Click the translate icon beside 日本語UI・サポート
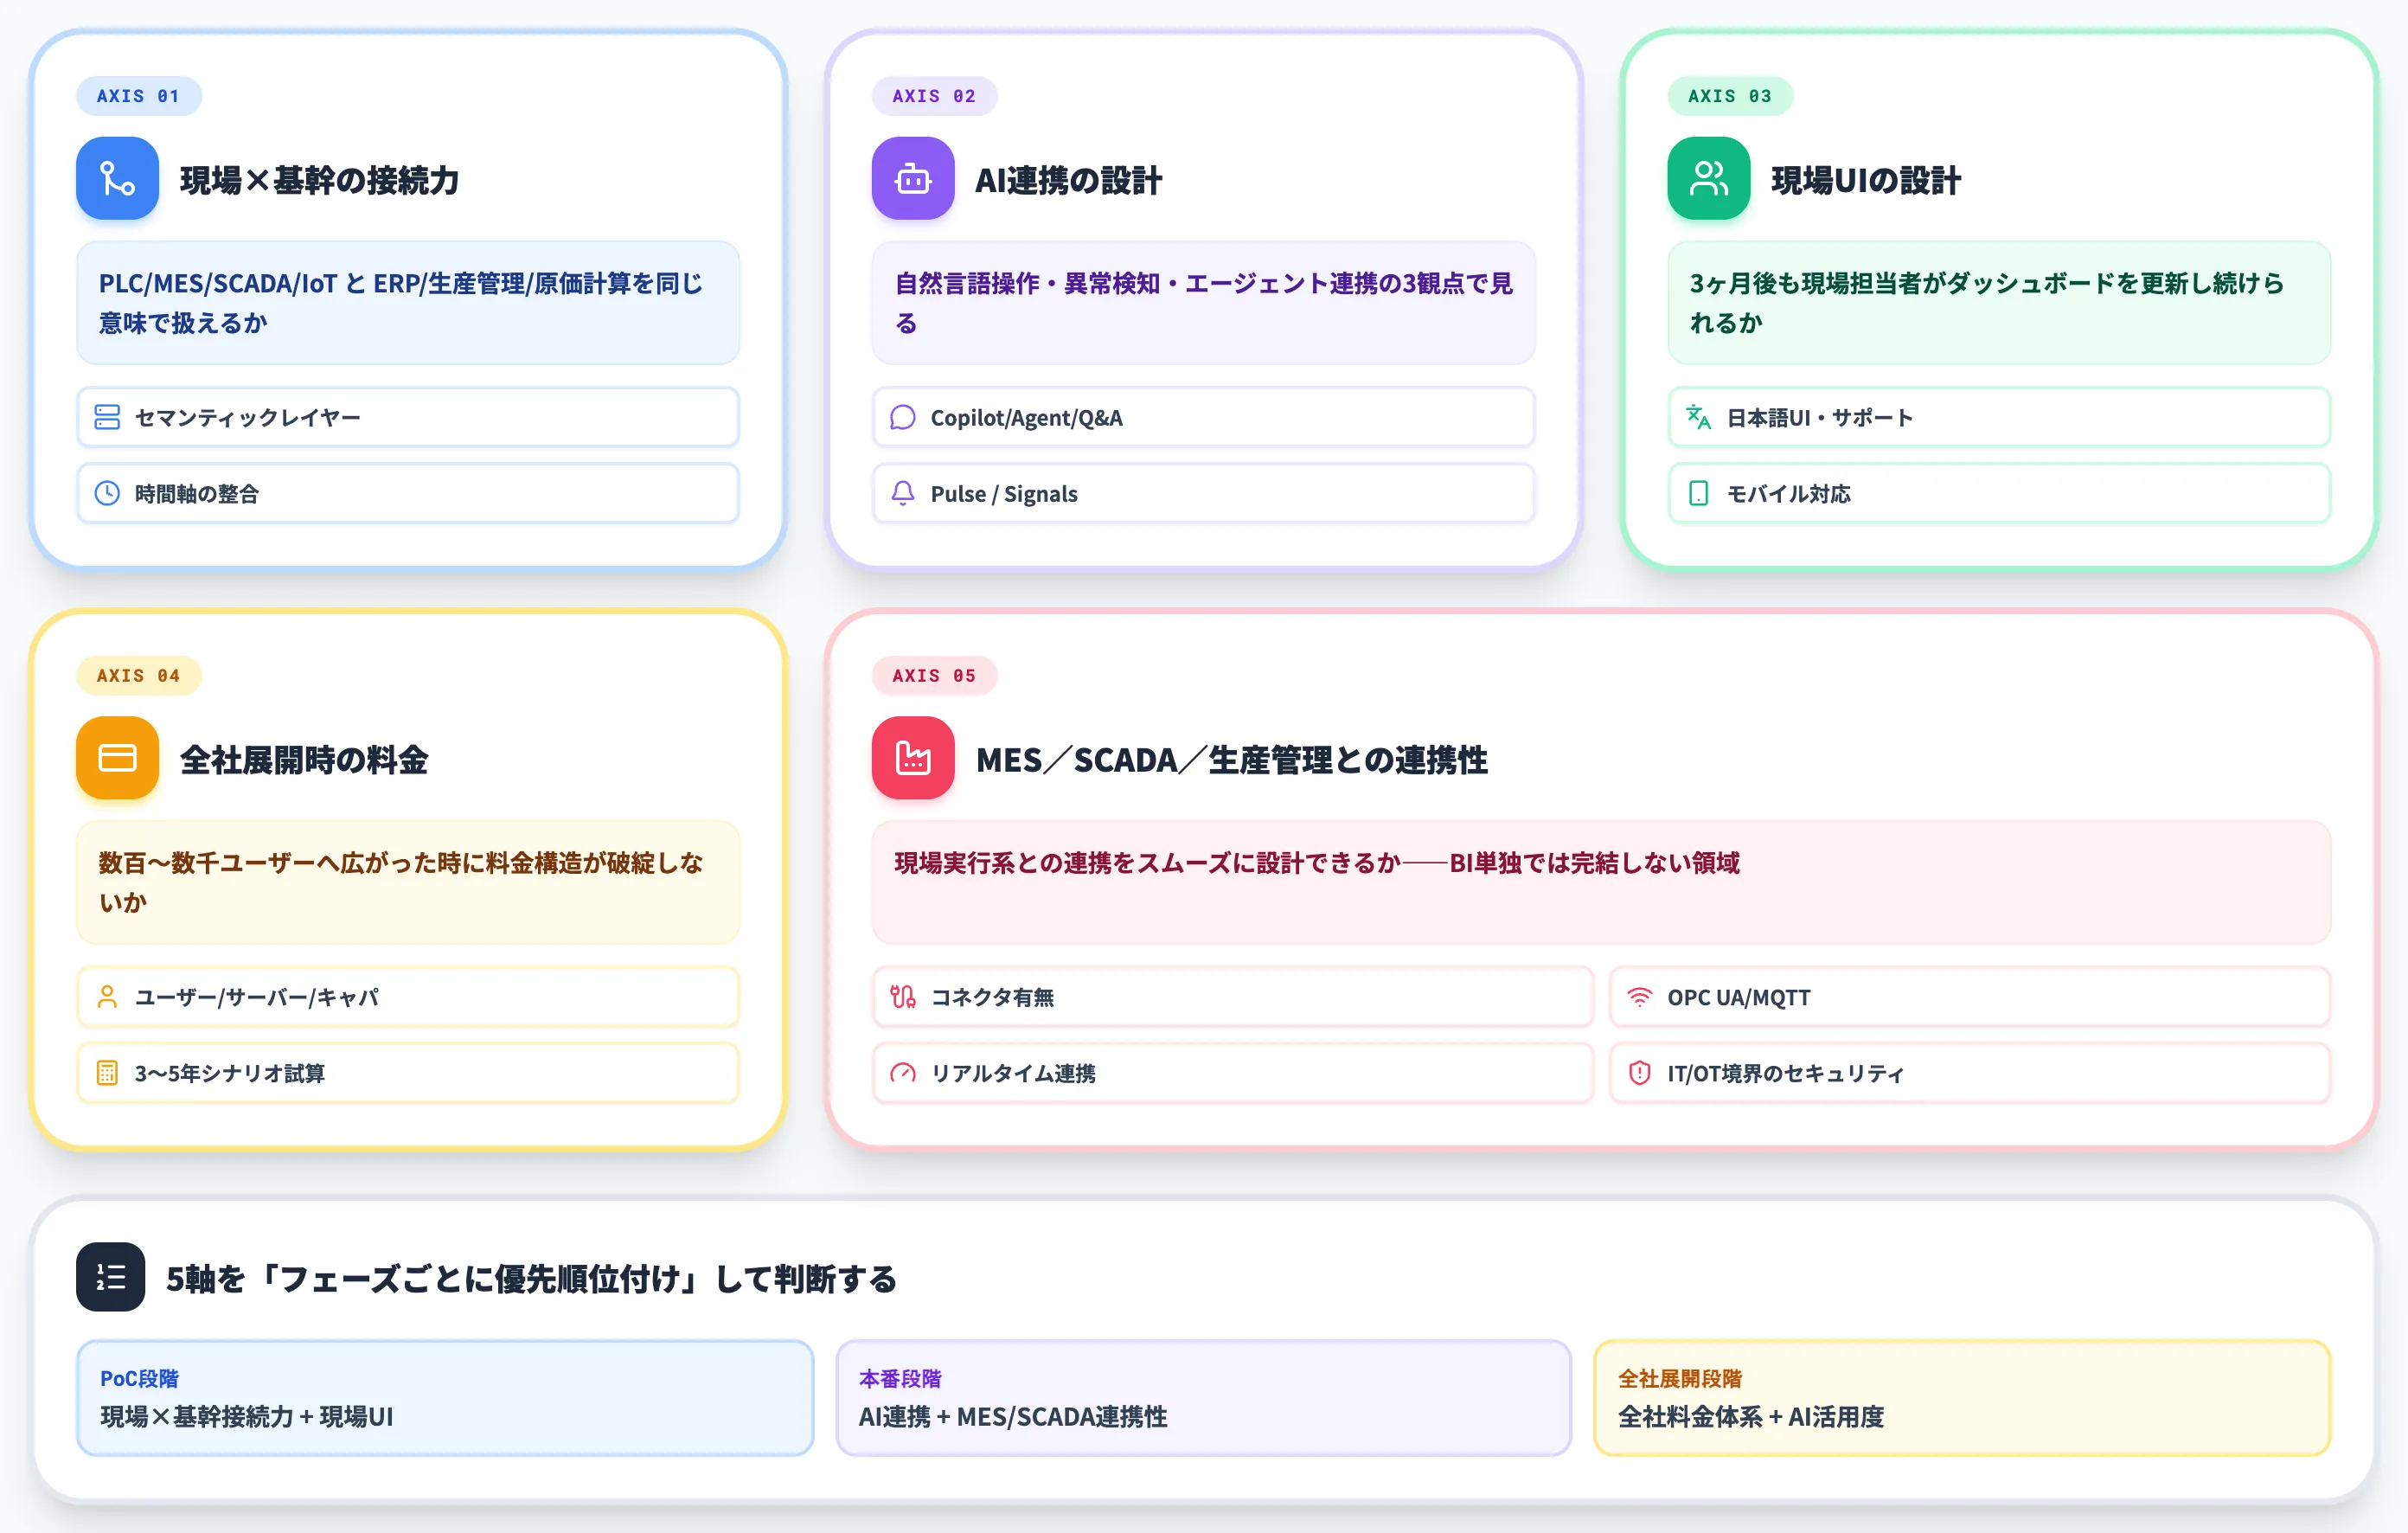The width and height of the screenshot is (2408, 1533). click(1699, 417)
